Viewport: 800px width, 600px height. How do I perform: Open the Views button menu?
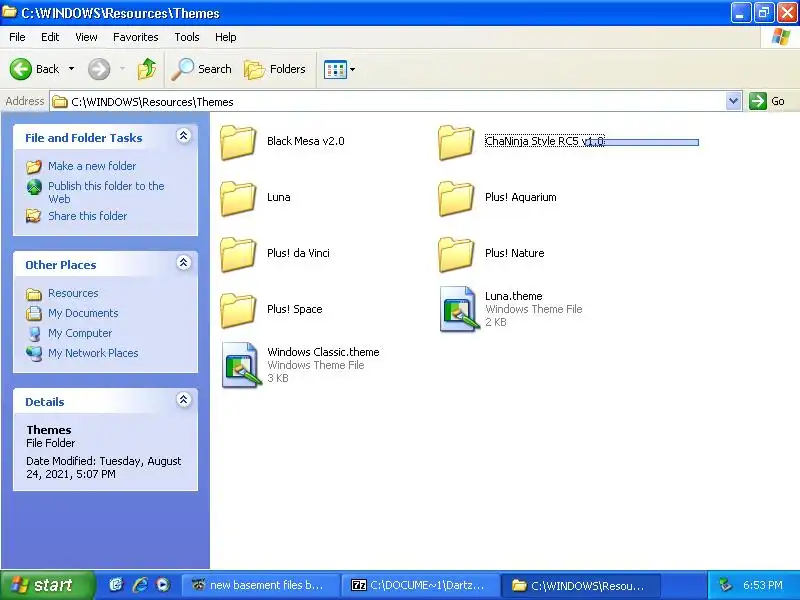(x=340, y=69)
